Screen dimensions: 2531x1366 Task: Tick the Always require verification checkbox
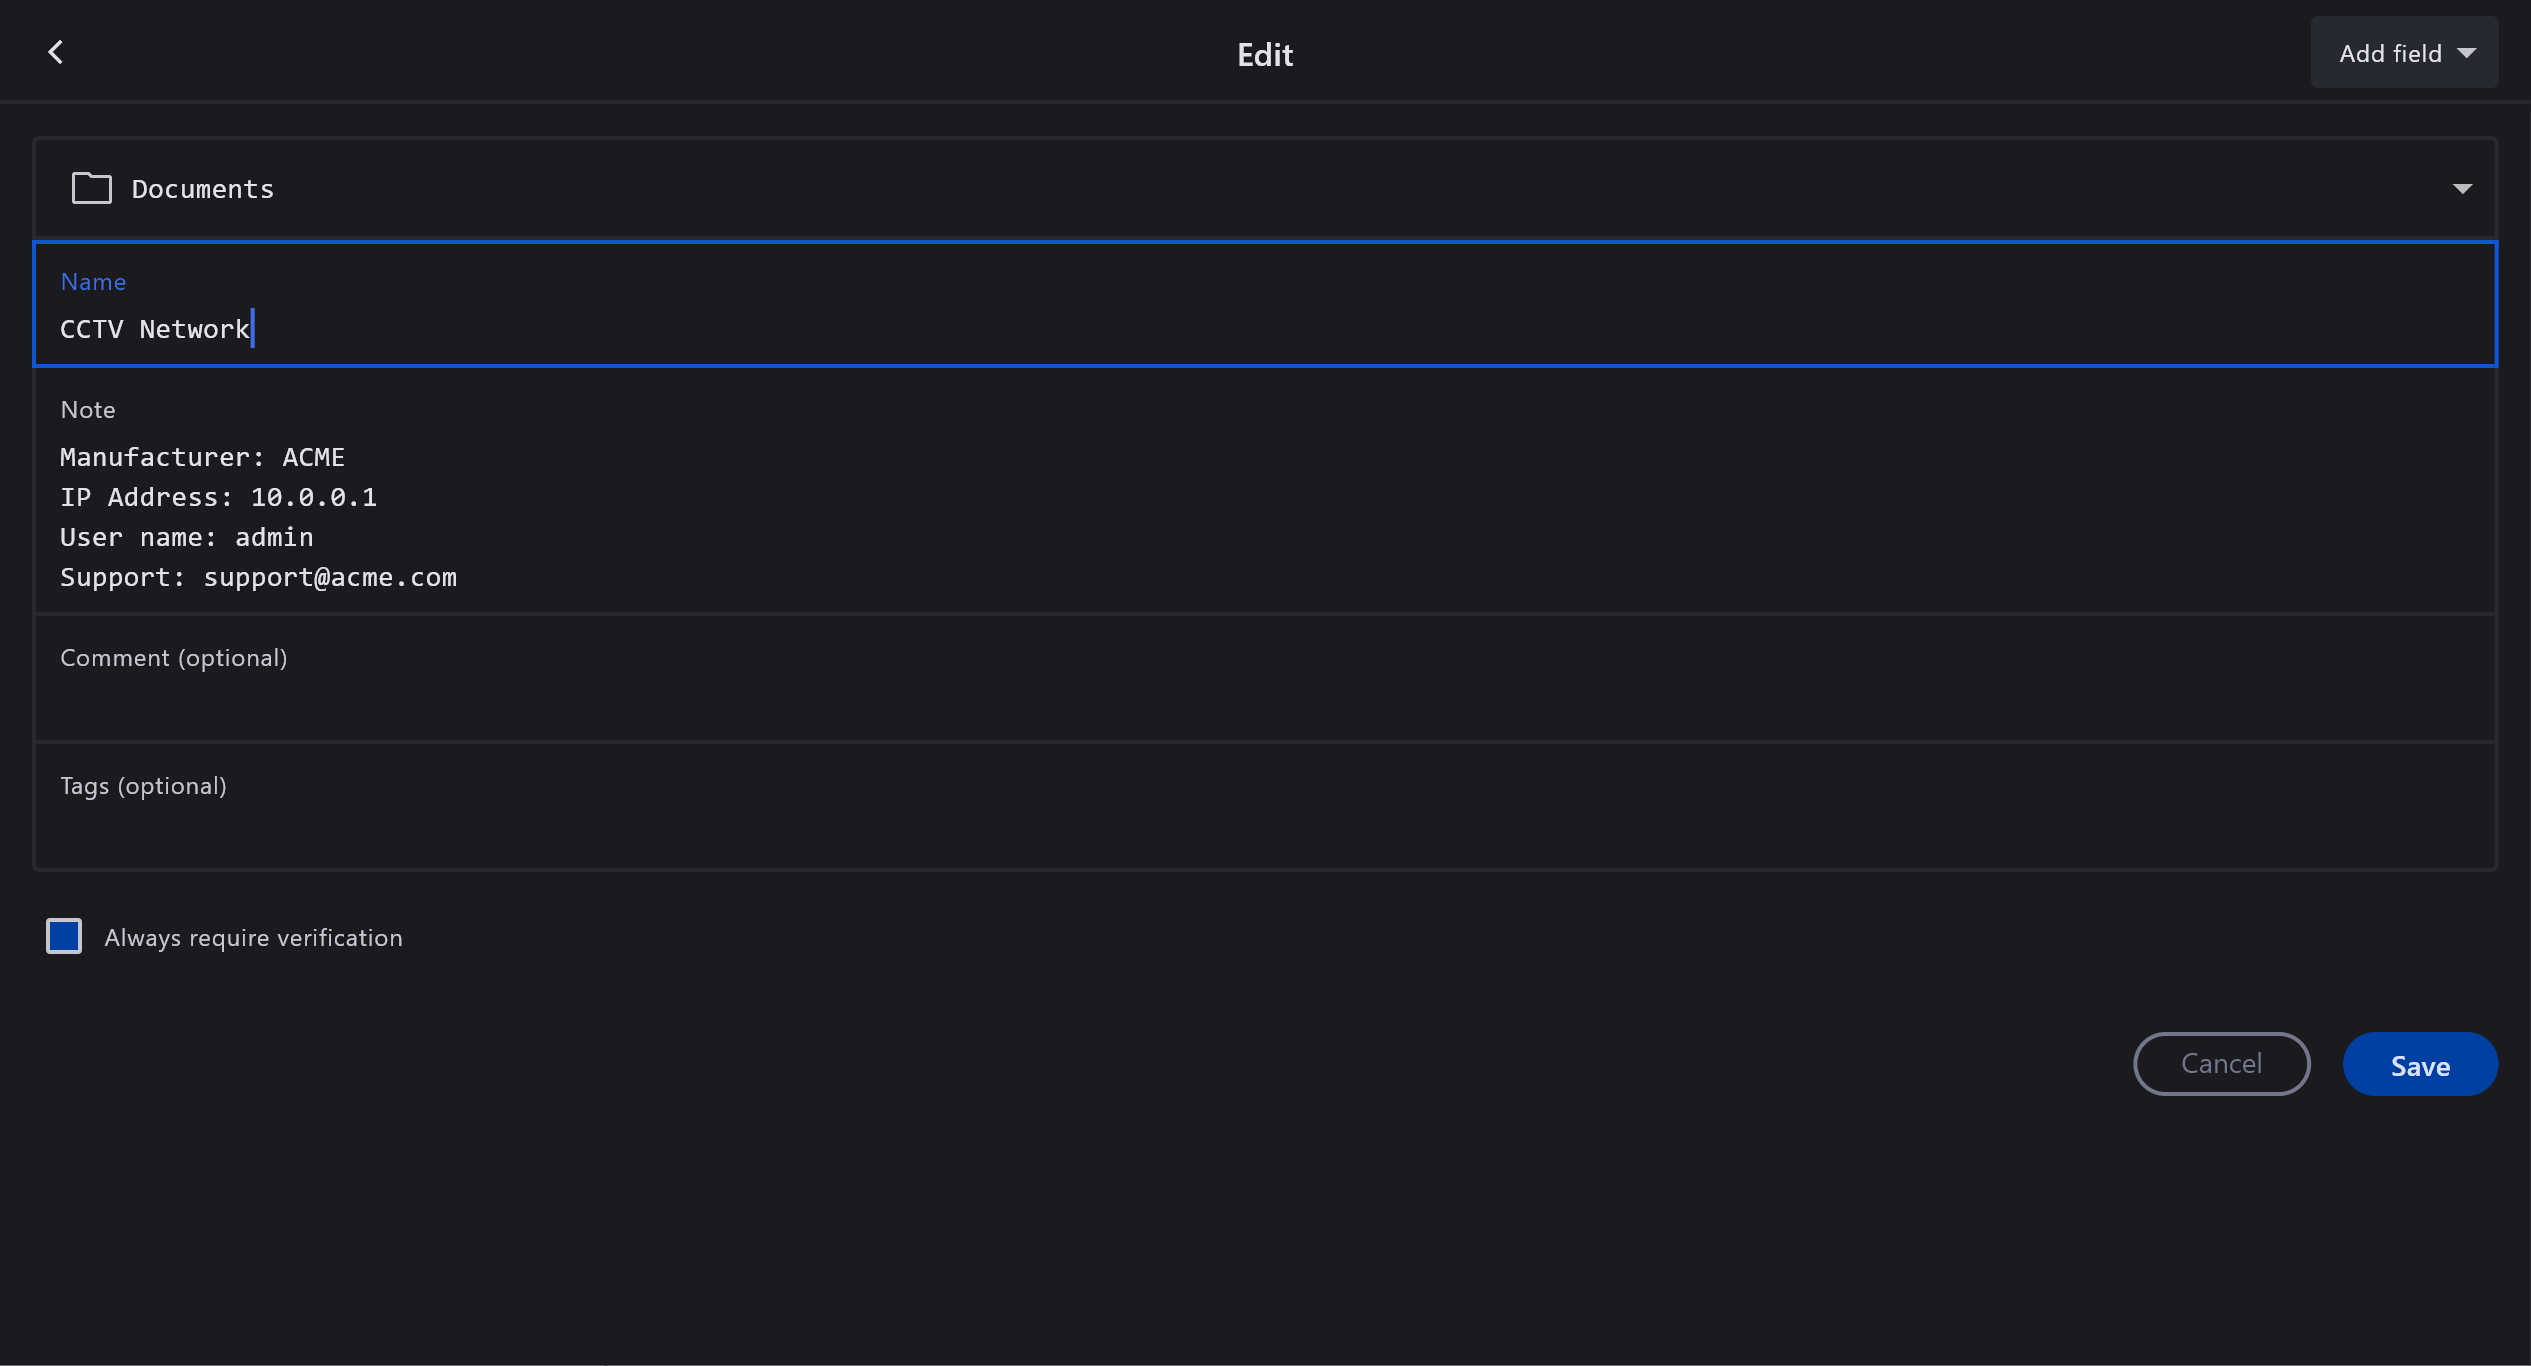point(64,937)
